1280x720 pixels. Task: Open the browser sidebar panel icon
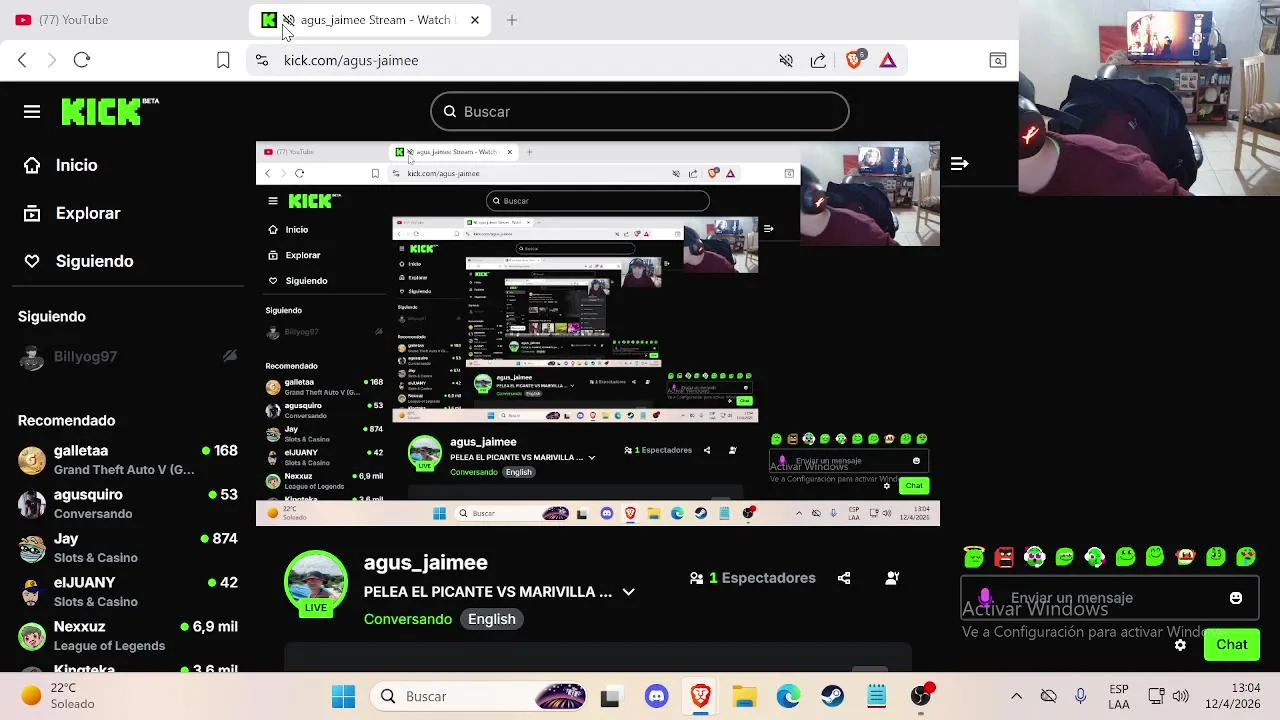[x=998, y=60]
